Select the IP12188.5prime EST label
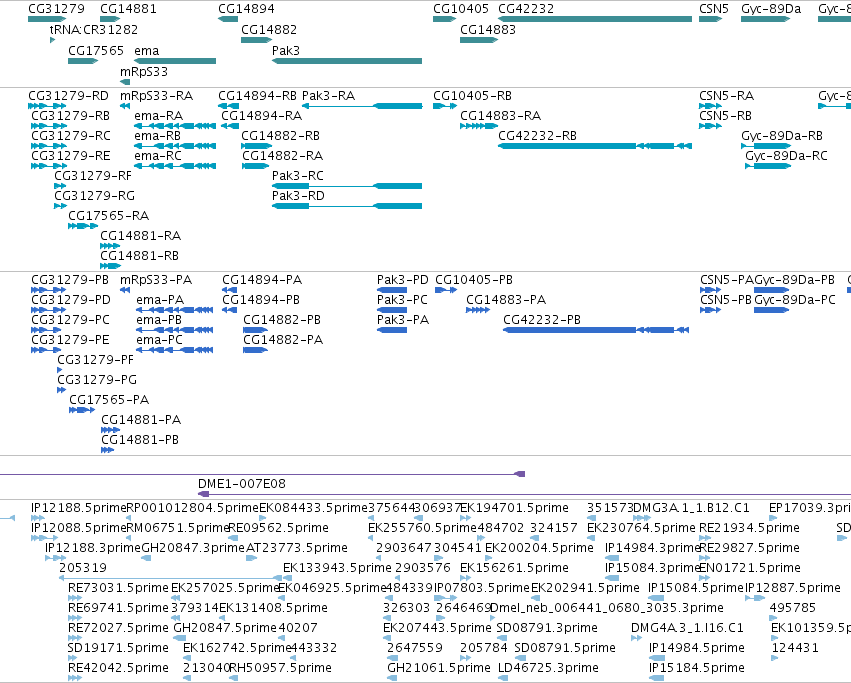The width and height of the screenshot is (851, 683). coord(79,508)
